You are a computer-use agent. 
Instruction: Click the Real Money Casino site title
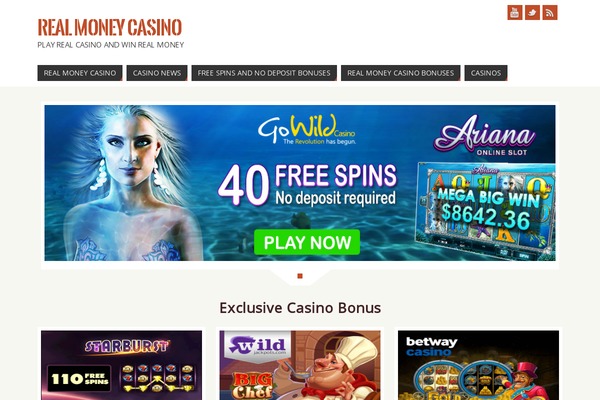pos(109,28)
